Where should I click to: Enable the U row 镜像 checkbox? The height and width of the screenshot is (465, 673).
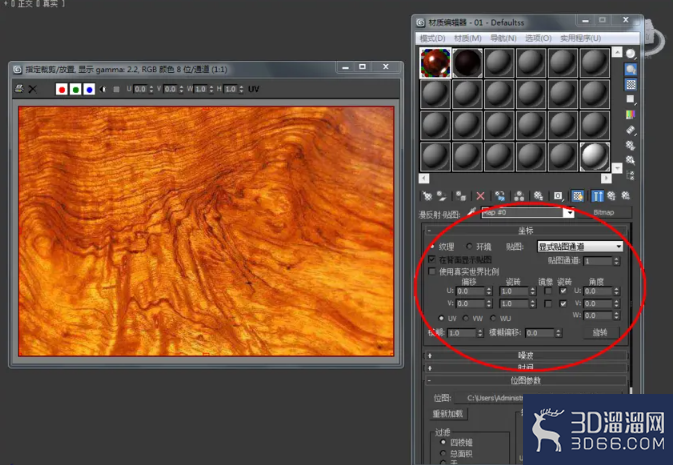click(x=548, y=291)
